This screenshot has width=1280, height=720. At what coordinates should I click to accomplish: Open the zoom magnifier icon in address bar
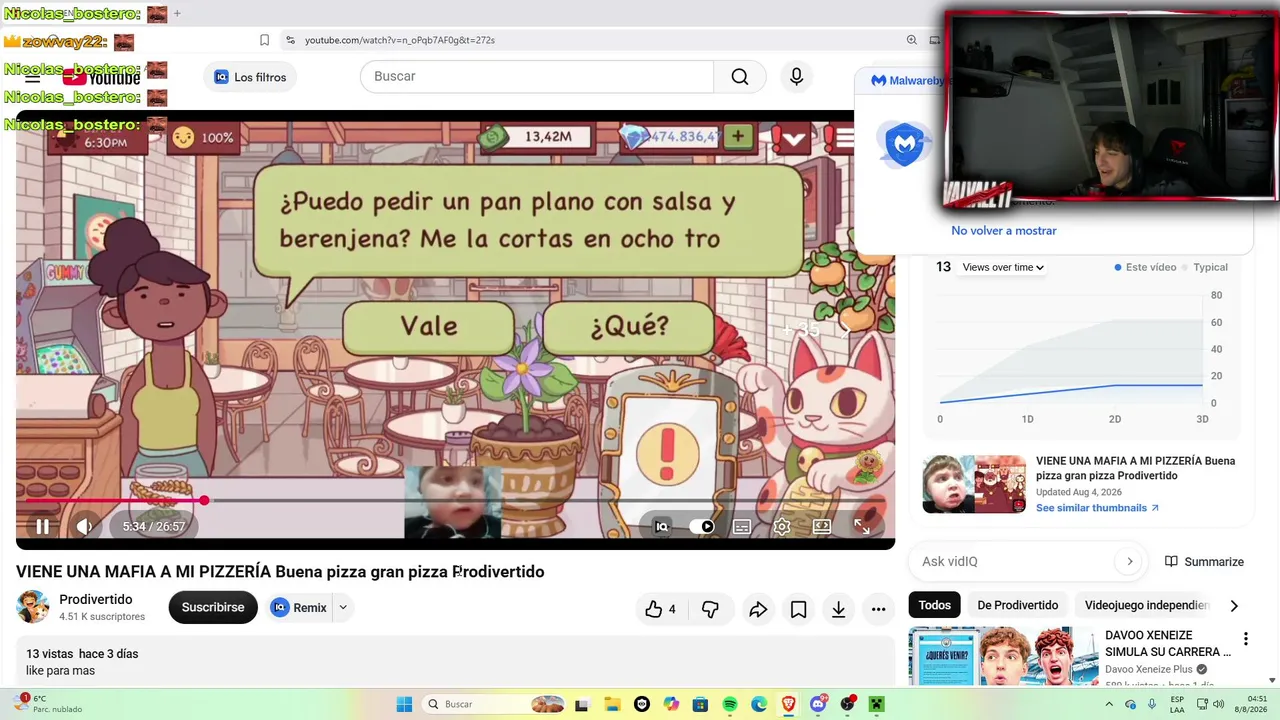[911, 40]
